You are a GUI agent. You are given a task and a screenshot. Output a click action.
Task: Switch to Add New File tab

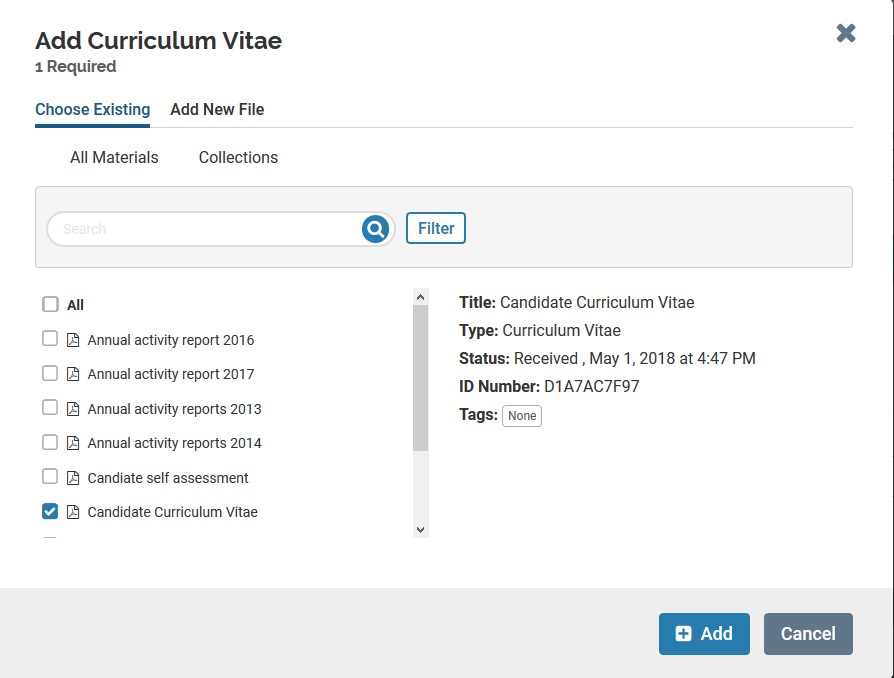click(217, 109)
